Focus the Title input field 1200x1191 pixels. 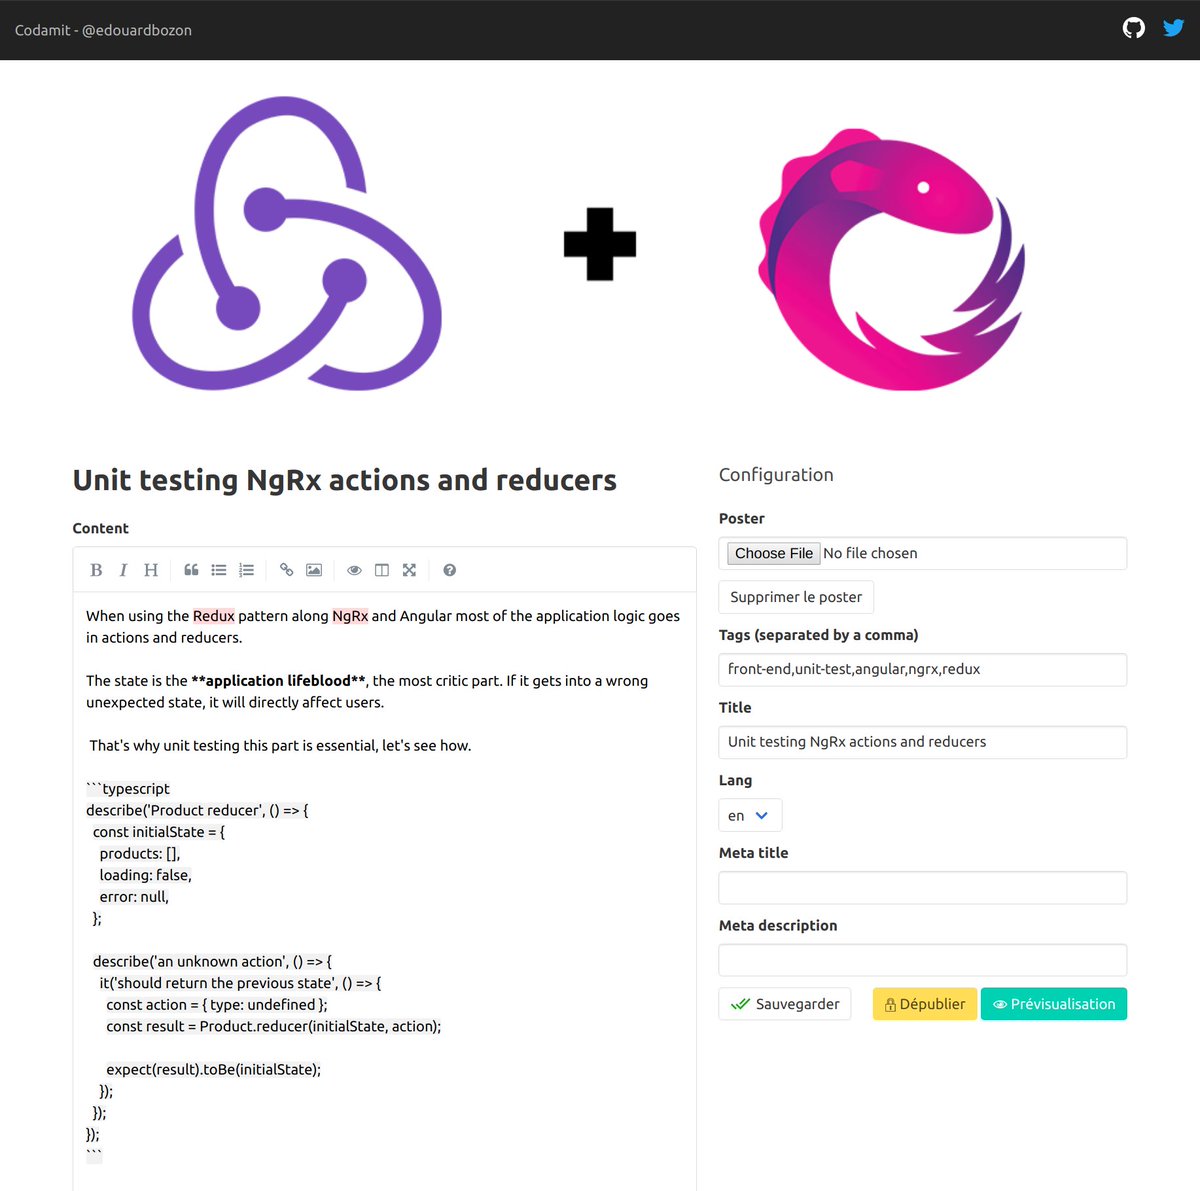pos(923,742)
